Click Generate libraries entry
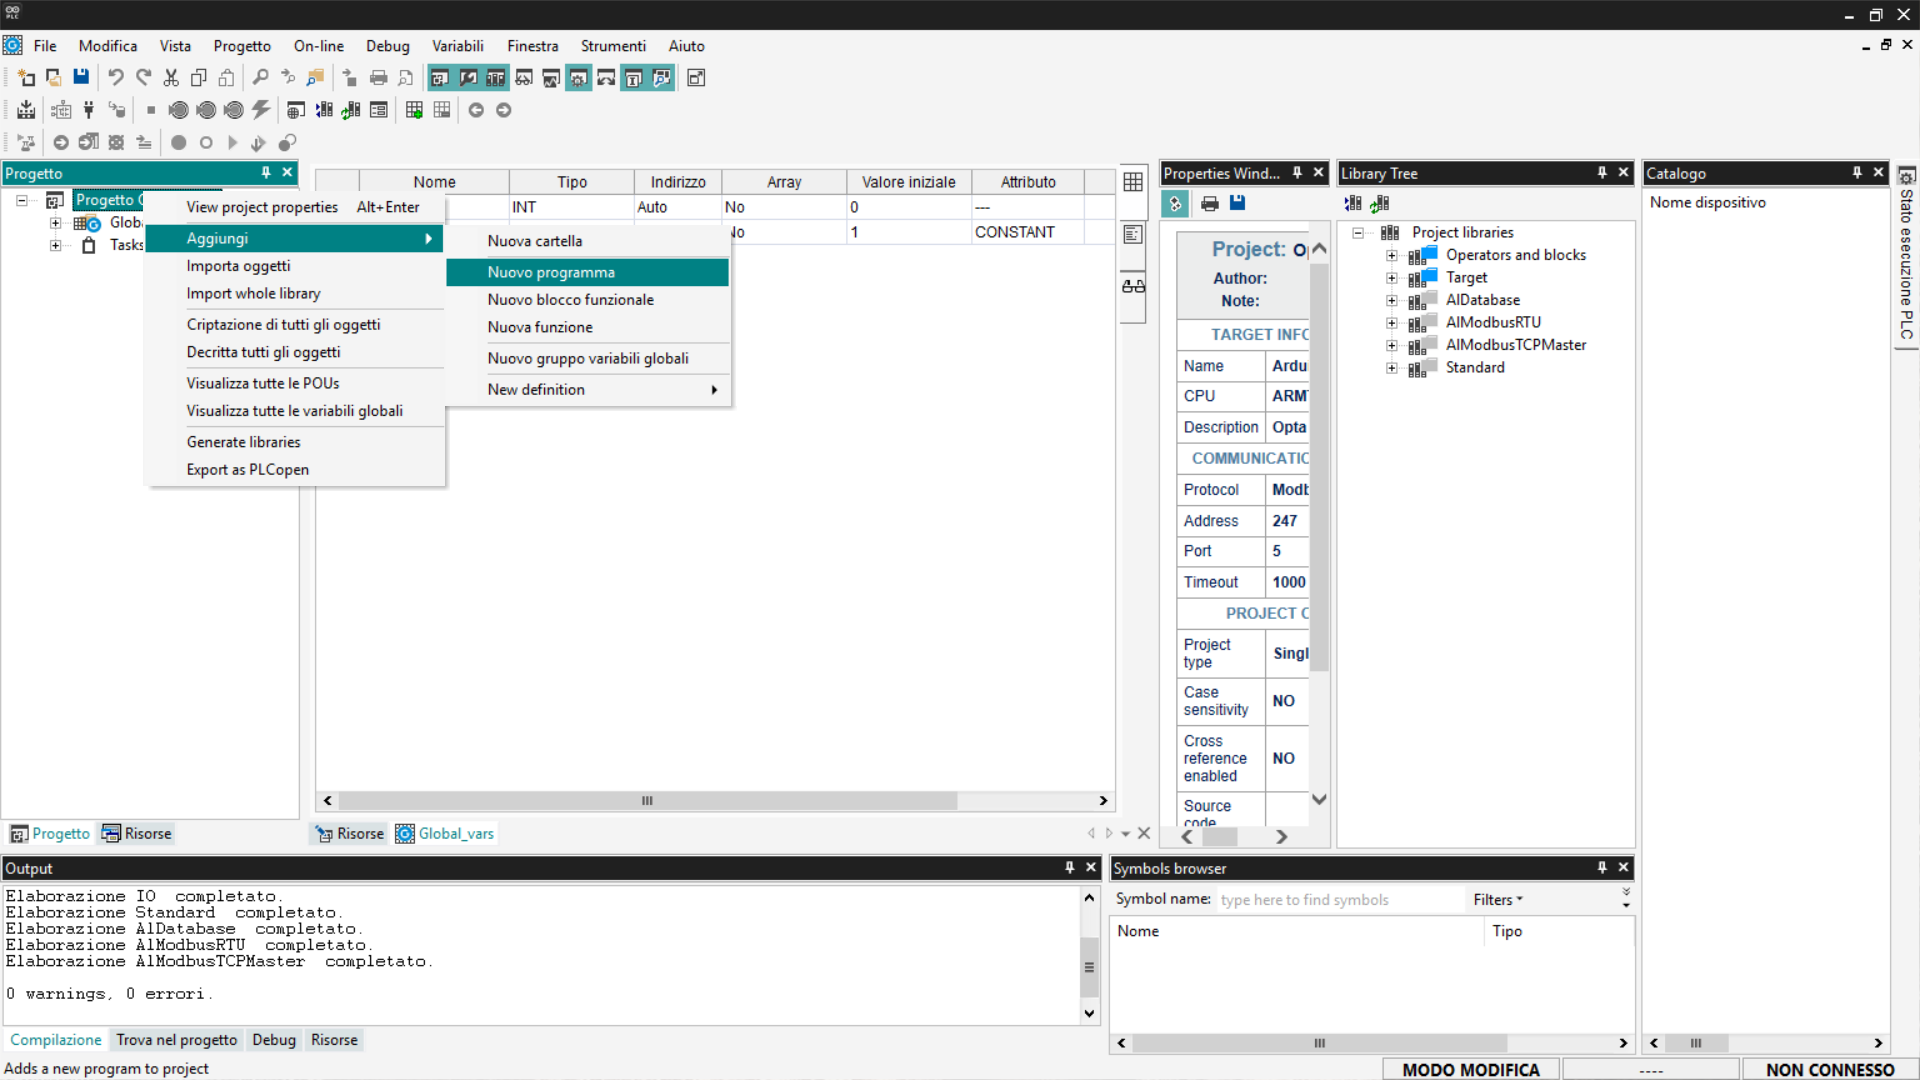1920x1080 pixels. [x=243, y=442]
